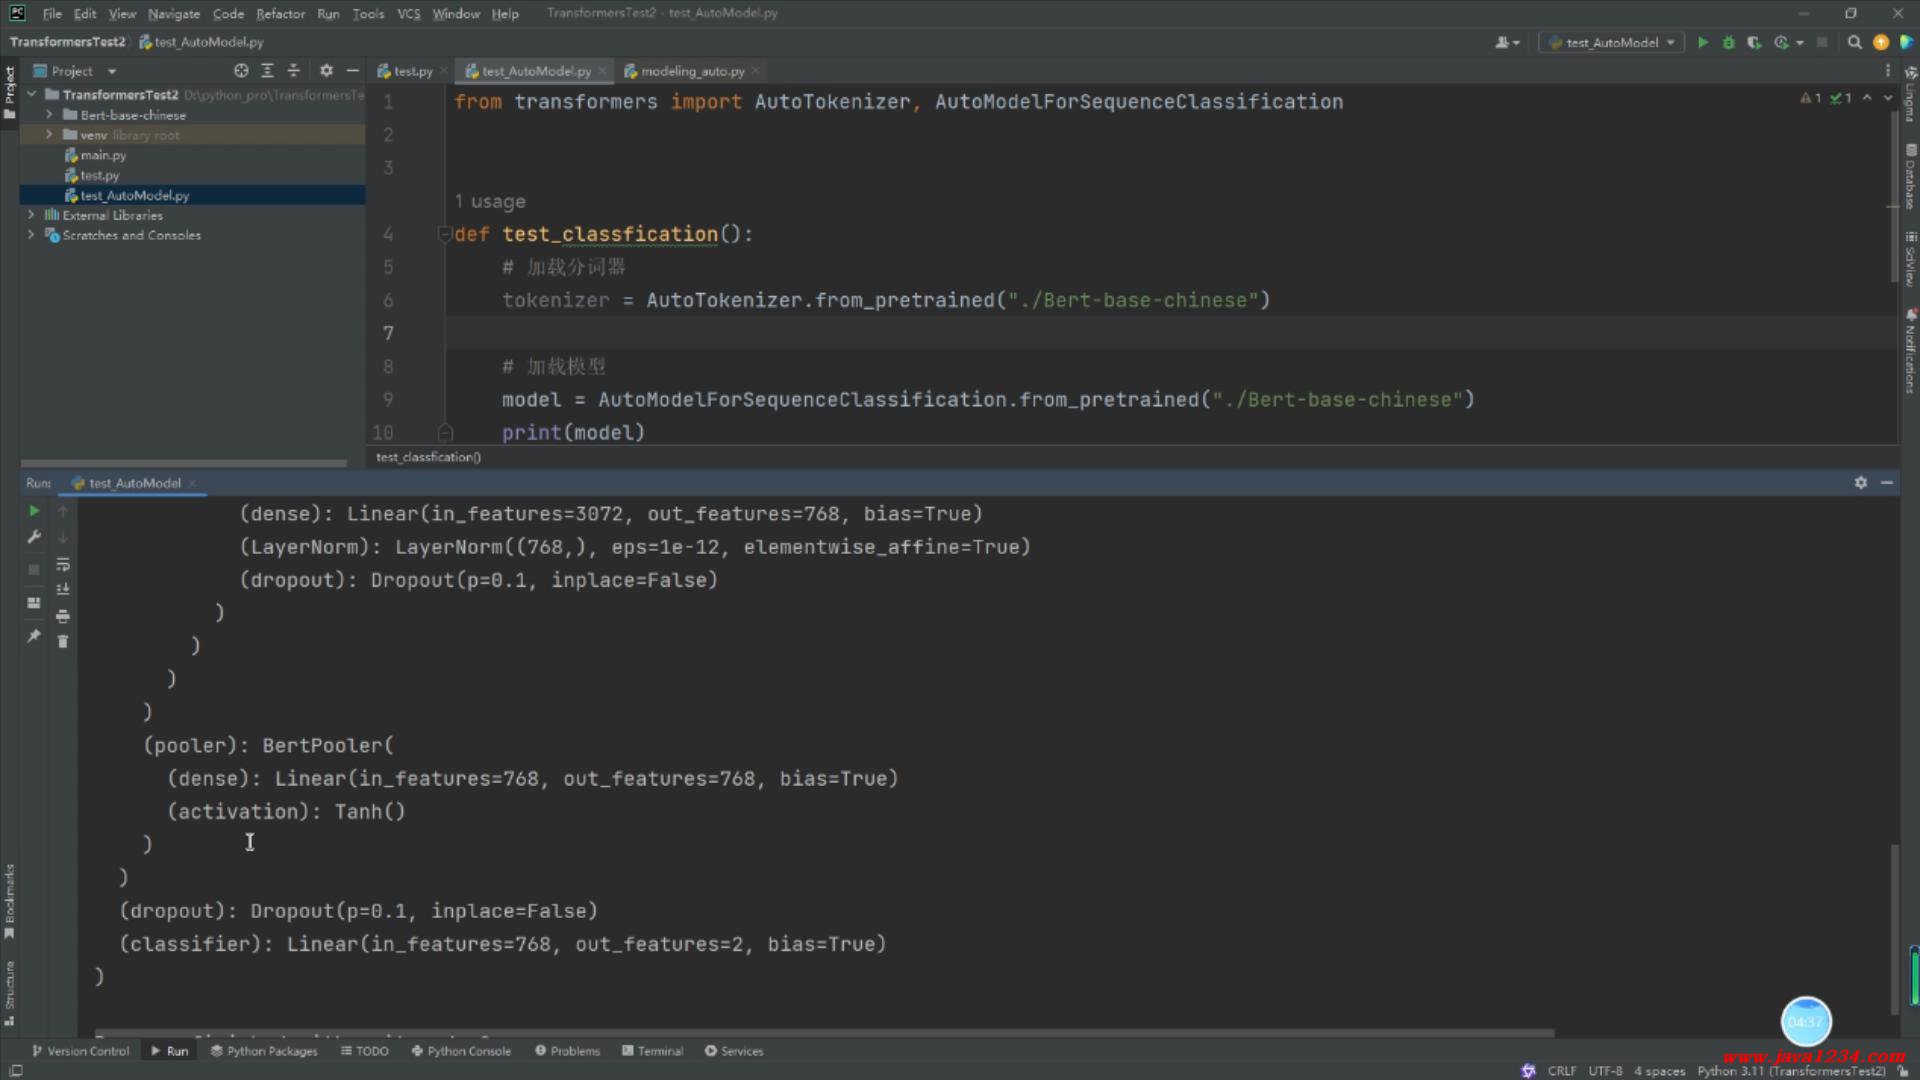The height and width of the screenshot is (1080, 1920).
Task: Start debugging with the bug icon
Action: pyautogui.click(x=1728, y=42)
